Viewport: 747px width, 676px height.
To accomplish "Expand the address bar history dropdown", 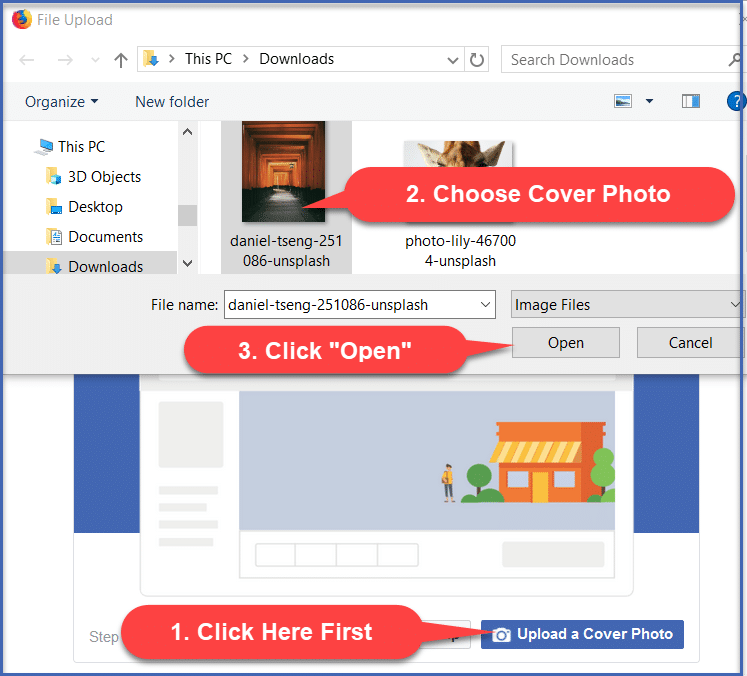I will tap(453, 60).
